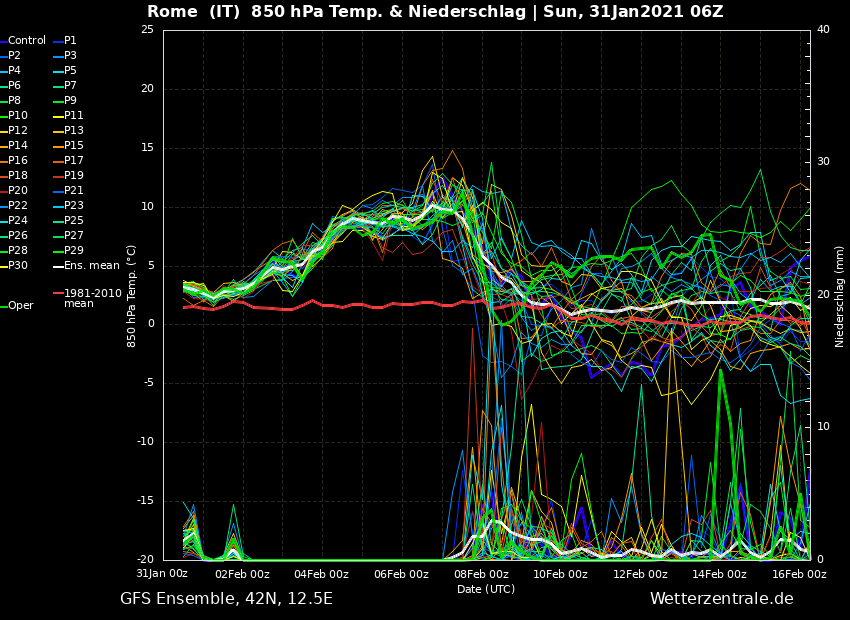Click legend label "P9"
Screen dimensions: 850x620
(70, 100)
